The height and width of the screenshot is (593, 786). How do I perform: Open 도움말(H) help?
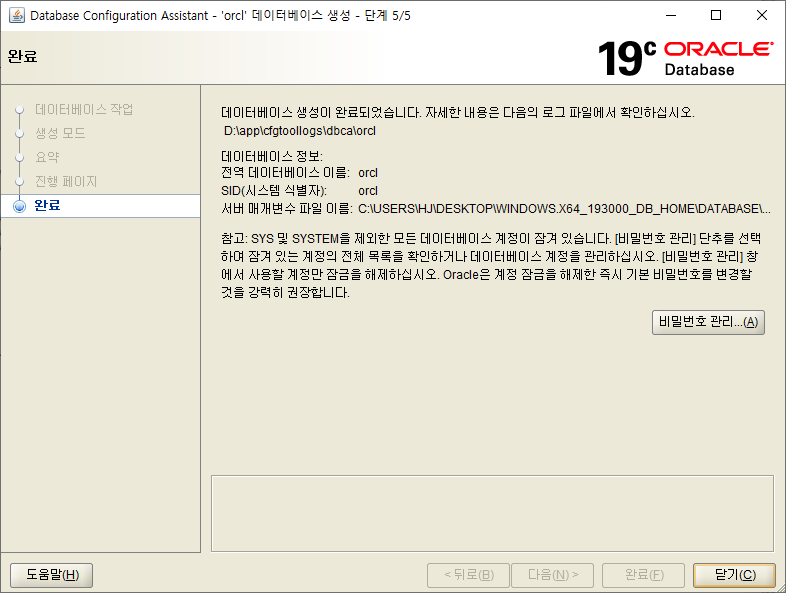click(52, 575)
